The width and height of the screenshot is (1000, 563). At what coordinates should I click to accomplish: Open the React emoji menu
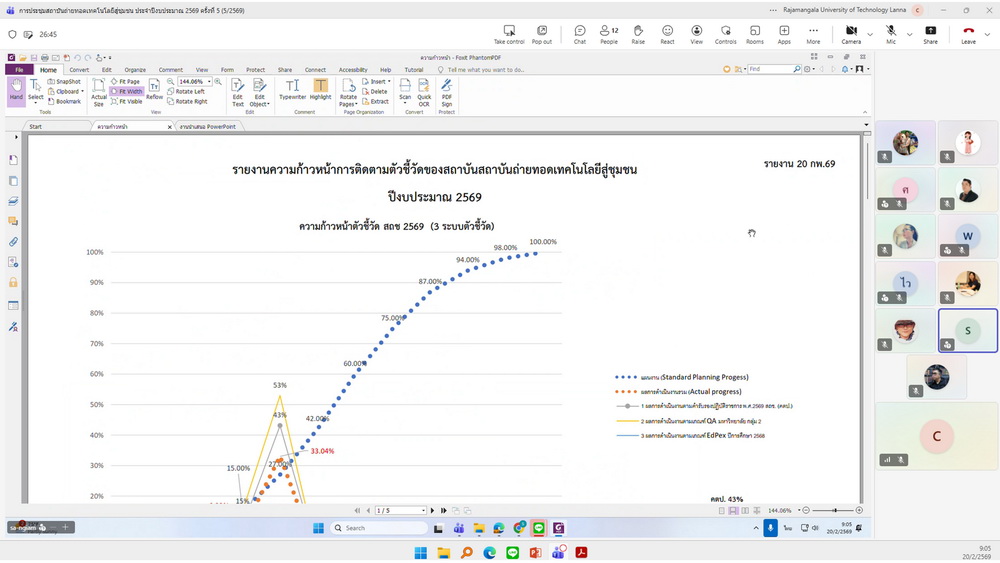click(667, 34)
